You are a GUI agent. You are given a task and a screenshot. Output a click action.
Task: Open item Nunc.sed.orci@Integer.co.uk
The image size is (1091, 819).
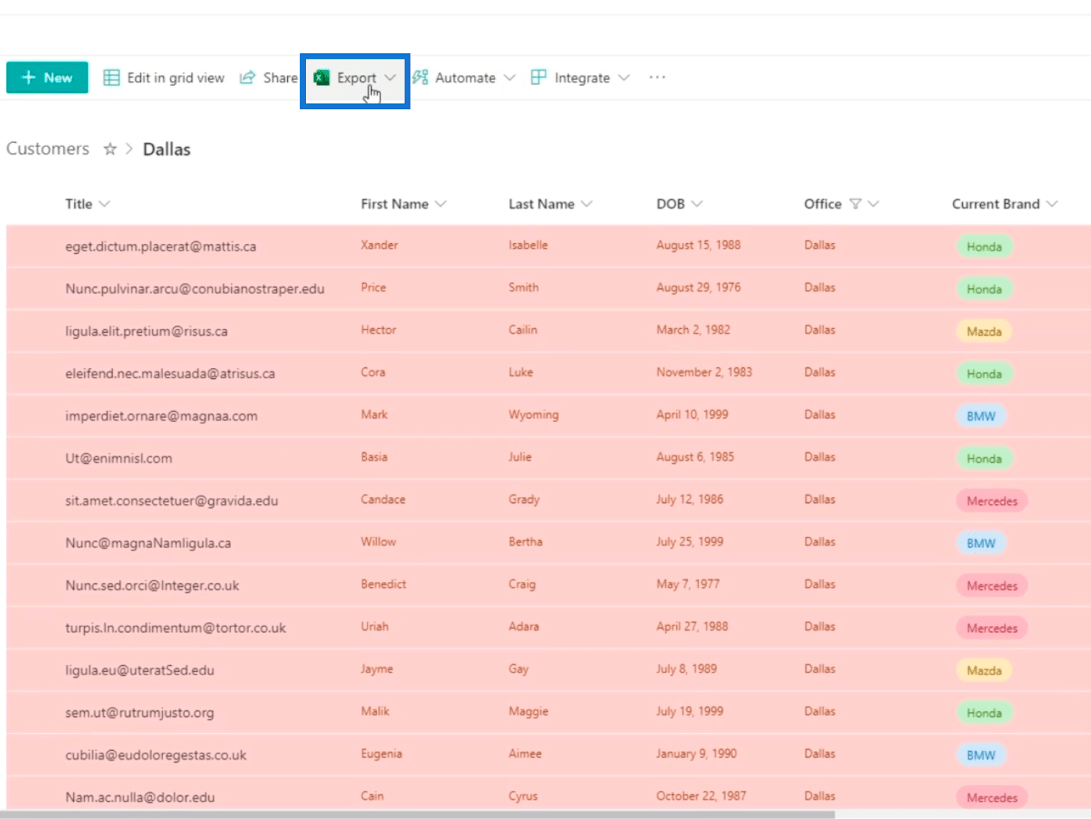[152, 586]
